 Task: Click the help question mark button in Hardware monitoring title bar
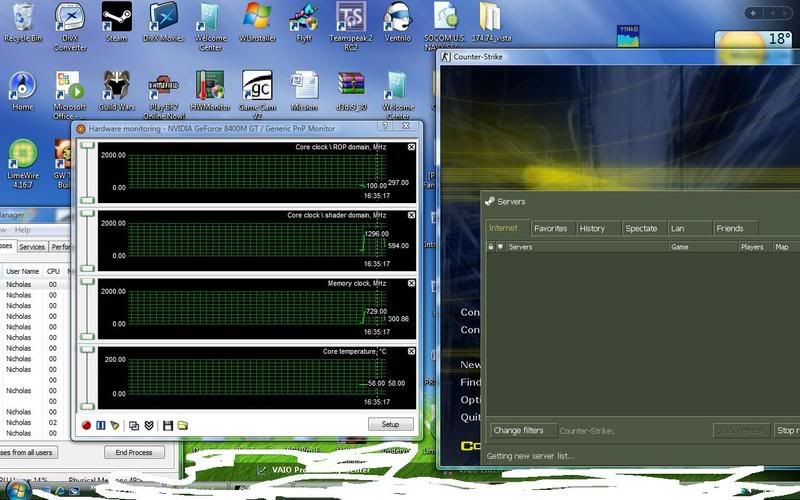(x=384, y=126)
